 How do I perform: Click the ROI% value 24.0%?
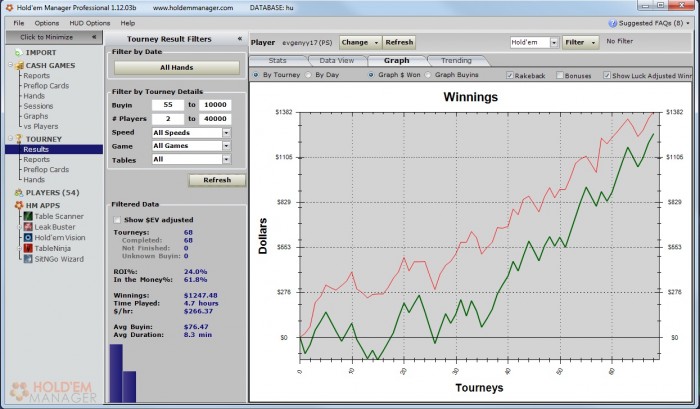coord(196,271)
